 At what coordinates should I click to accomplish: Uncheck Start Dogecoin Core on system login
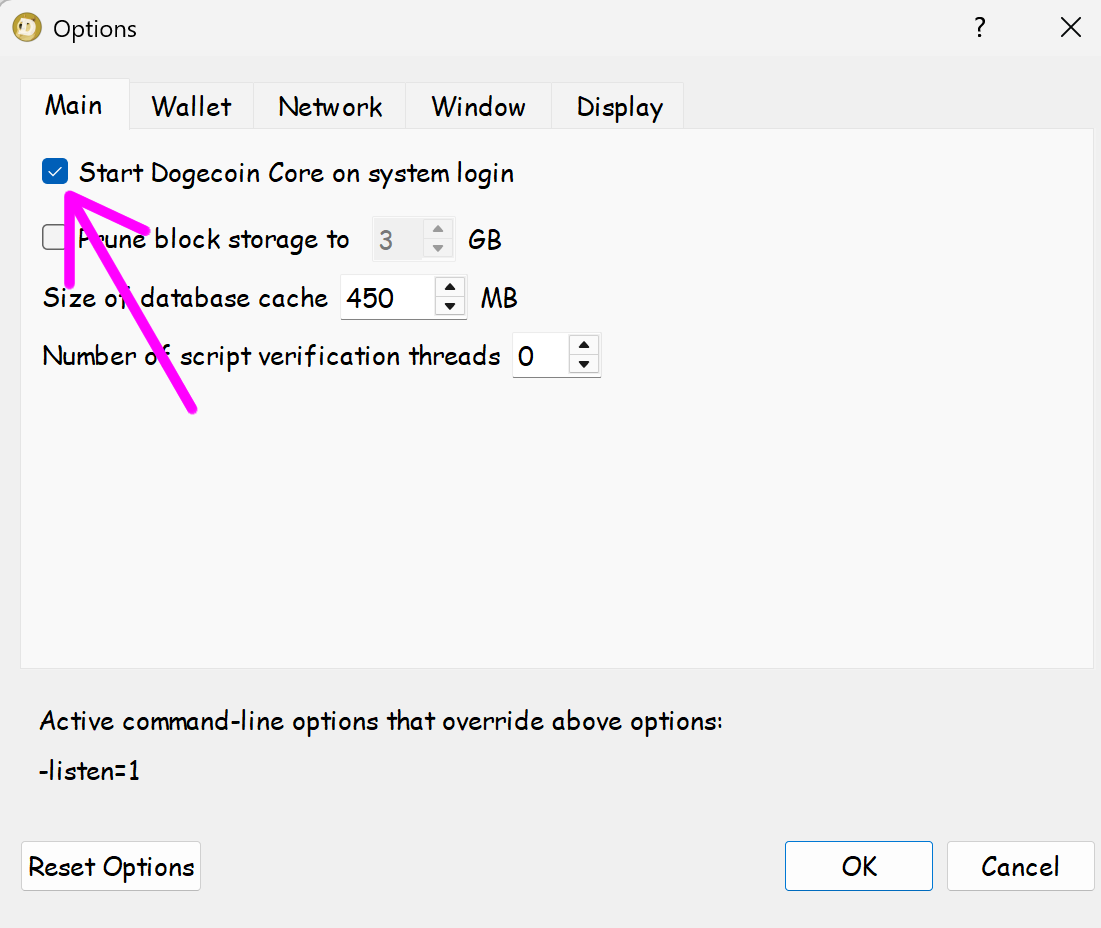point(55,171)
